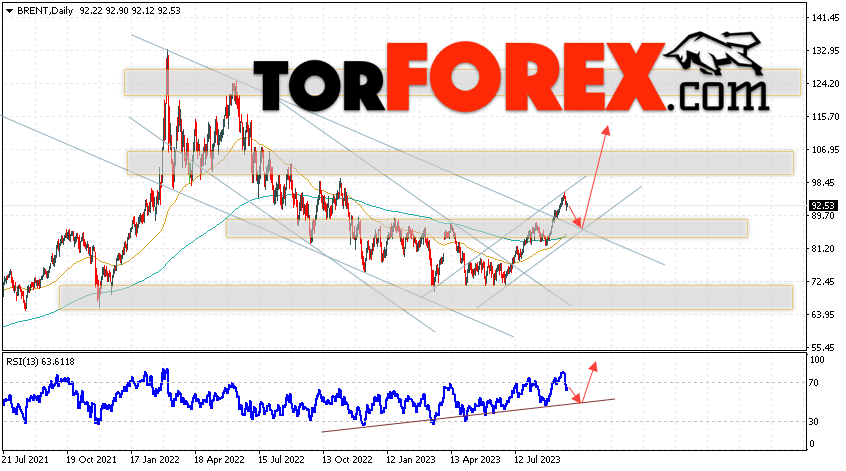Select the 132.95 price axis label
The width and height of the screenshot is (846, 471).
pos(825,51)
